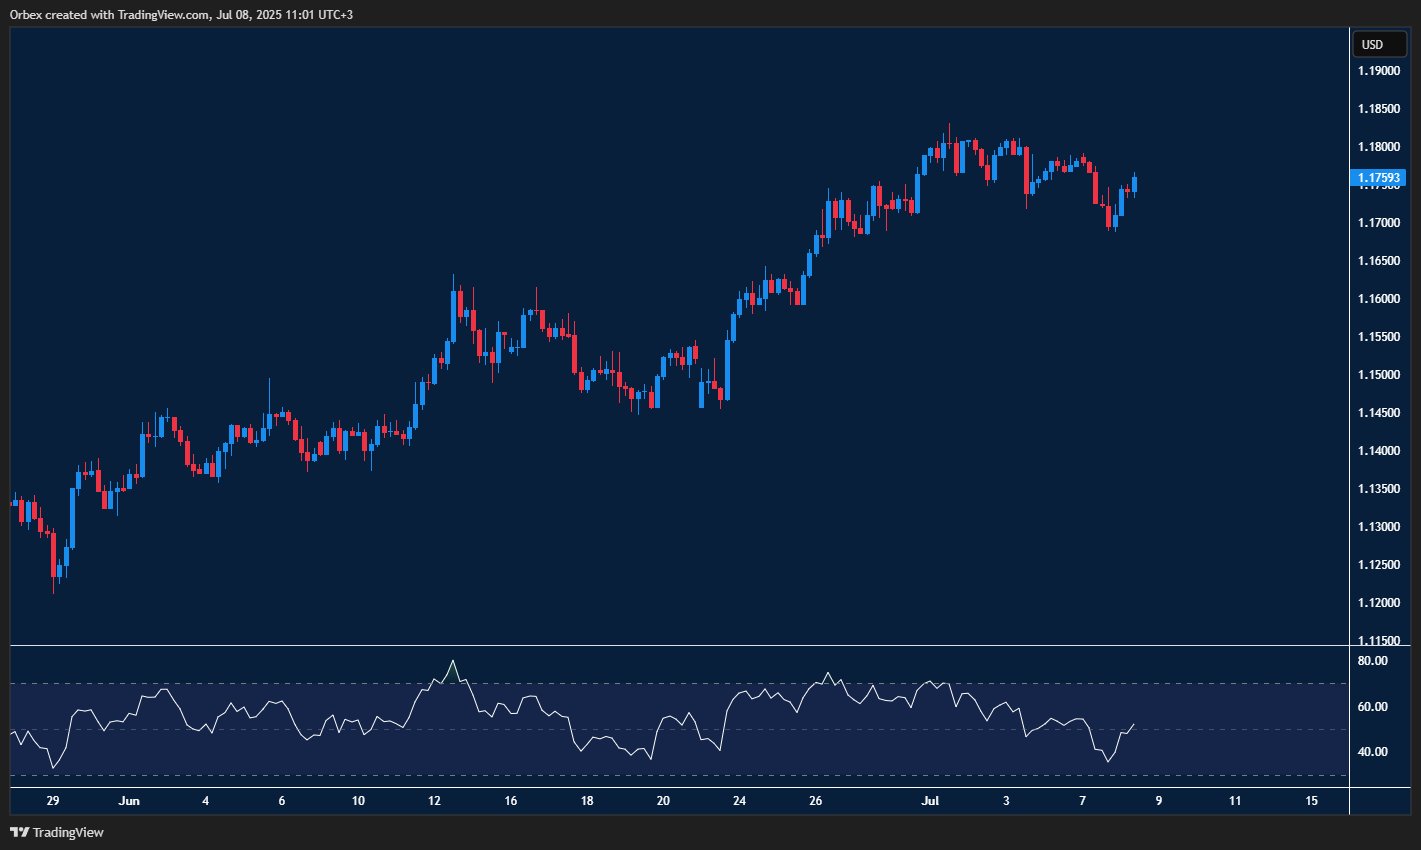This screenshot has width=1421, height=850.
Task: Click the latest blue candlestick on the chart
Action: [x=1135, y=185]
